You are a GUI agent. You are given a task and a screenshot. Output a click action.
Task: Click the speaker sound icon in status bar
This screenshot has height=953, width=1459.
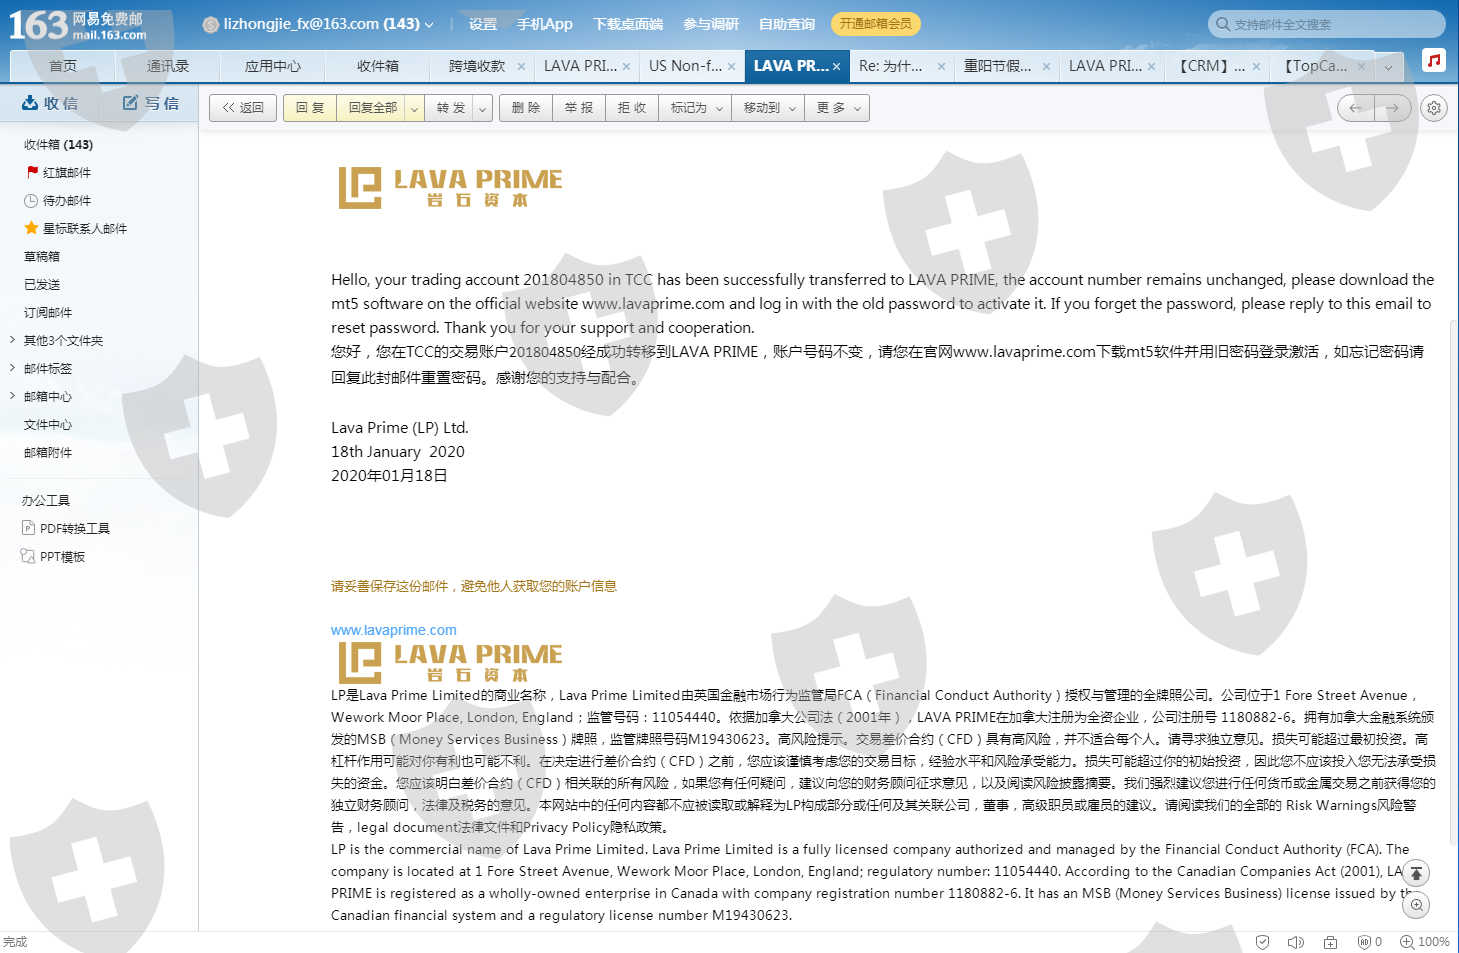pos(1296,942)
